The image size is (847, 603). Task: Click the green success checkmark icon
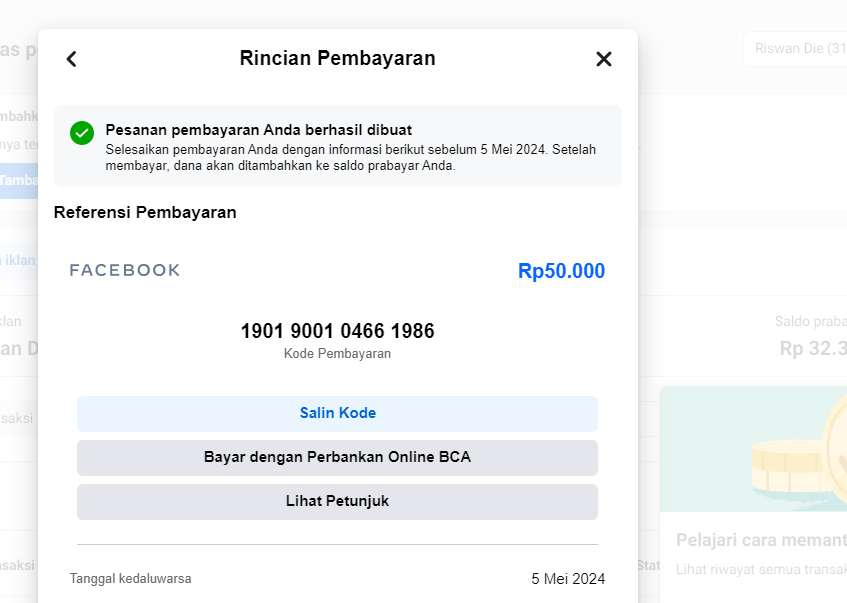(82, 133)
